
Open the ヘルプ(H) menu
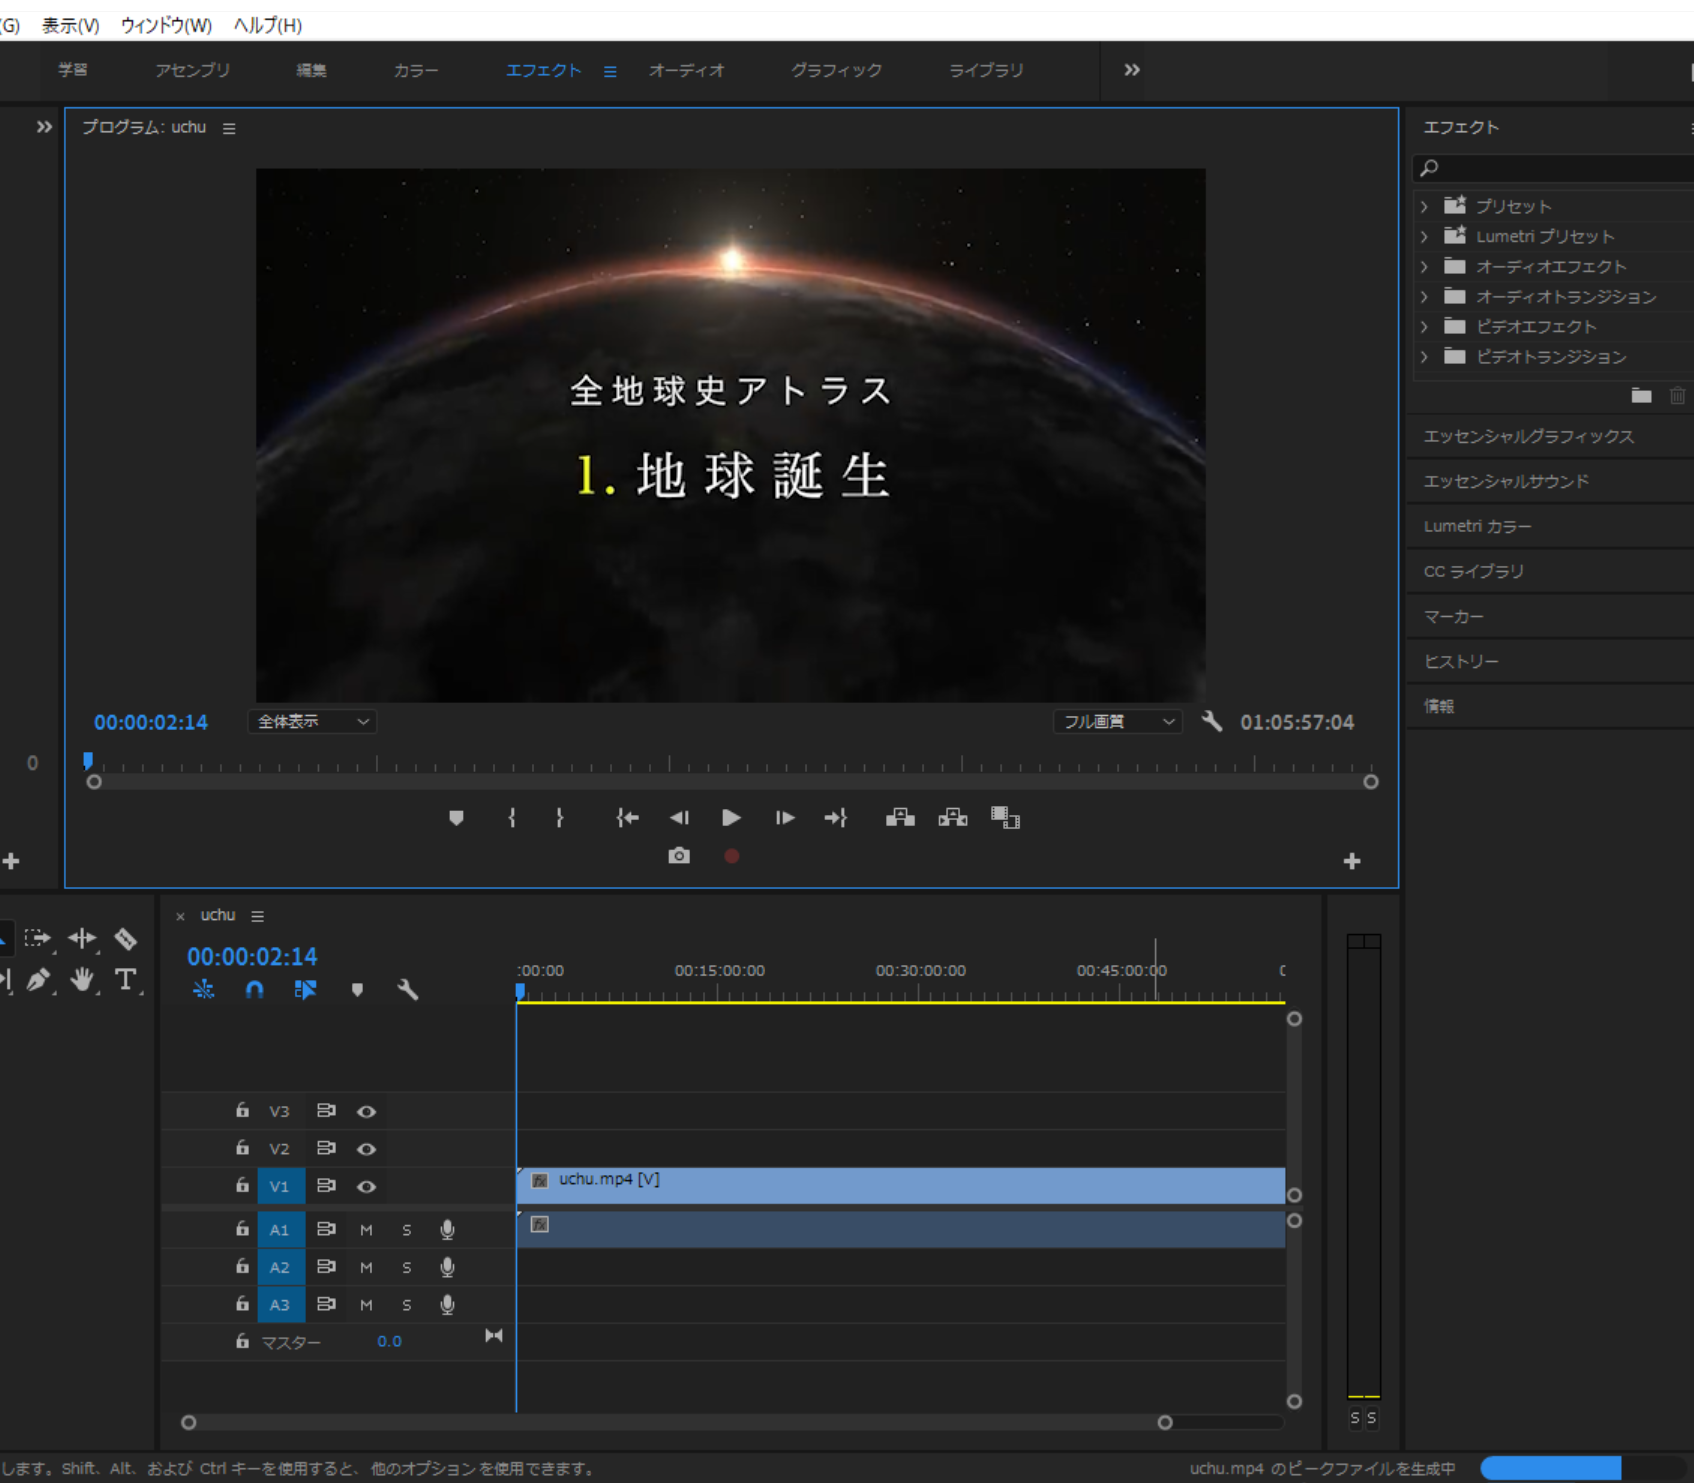click(268, 25)
